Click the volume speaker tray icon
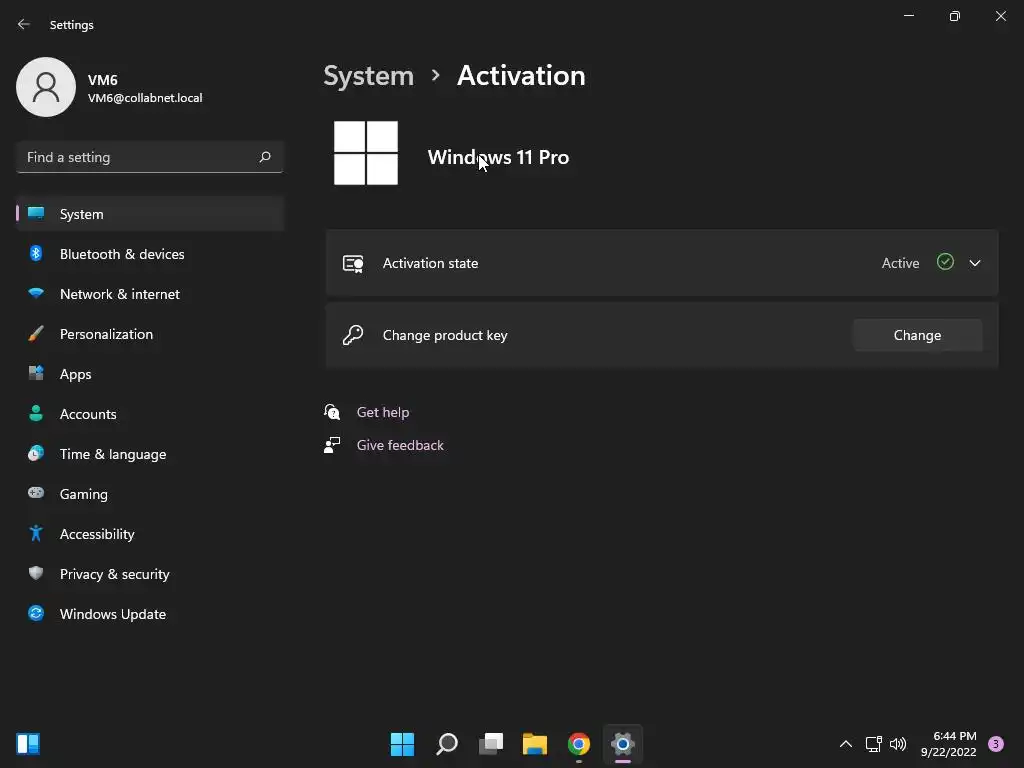 coord(898,744)
